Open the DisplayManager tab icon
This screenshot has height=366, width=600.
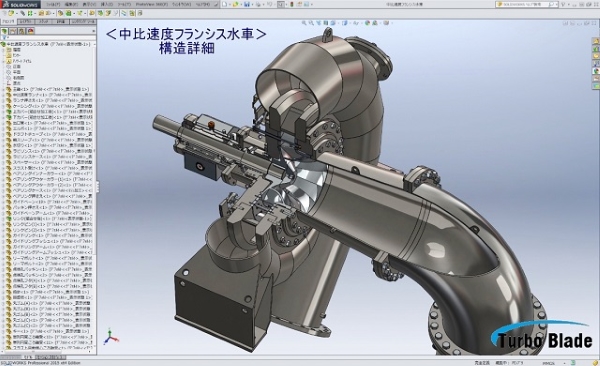tap(31, 31)
